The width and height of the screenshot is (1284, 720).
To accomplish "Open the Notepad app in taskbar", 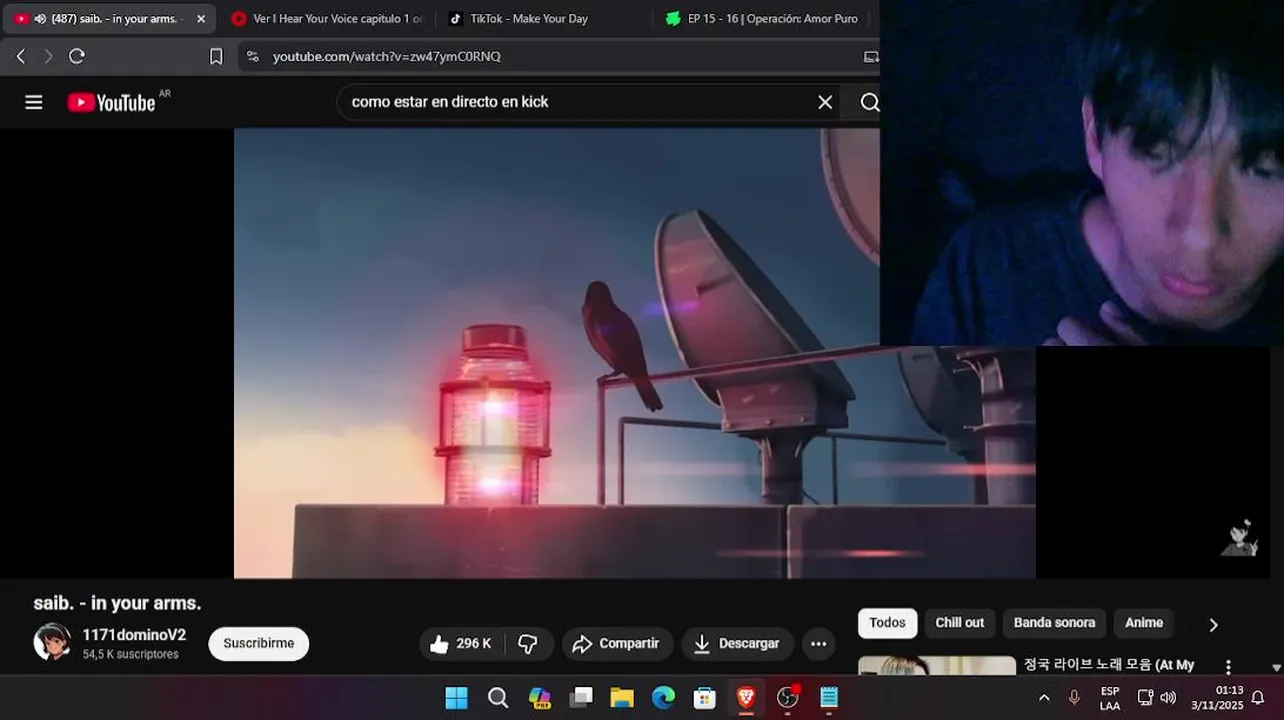I will [829, 698].
